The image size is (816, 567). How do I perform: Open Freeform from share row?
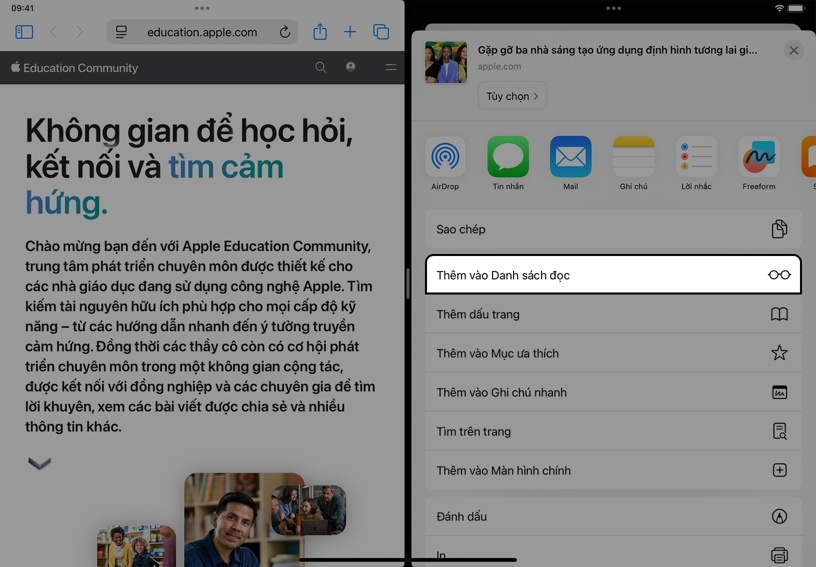(x=759, y=158)
